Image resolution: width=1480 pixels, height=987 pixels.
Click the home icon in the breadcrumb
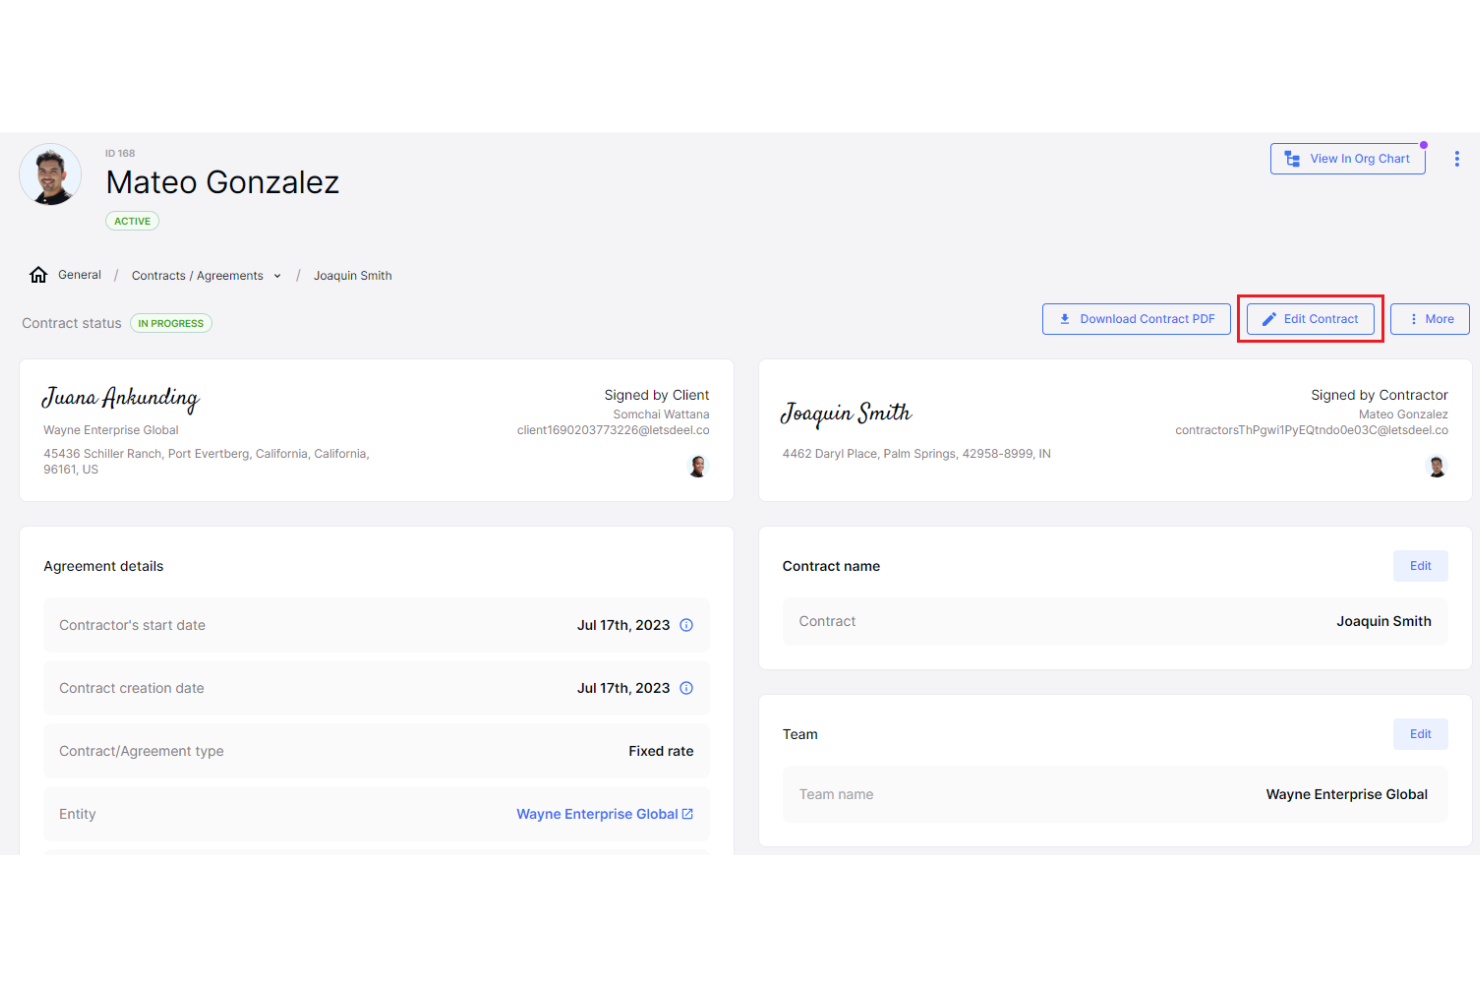tap(38, 274)
